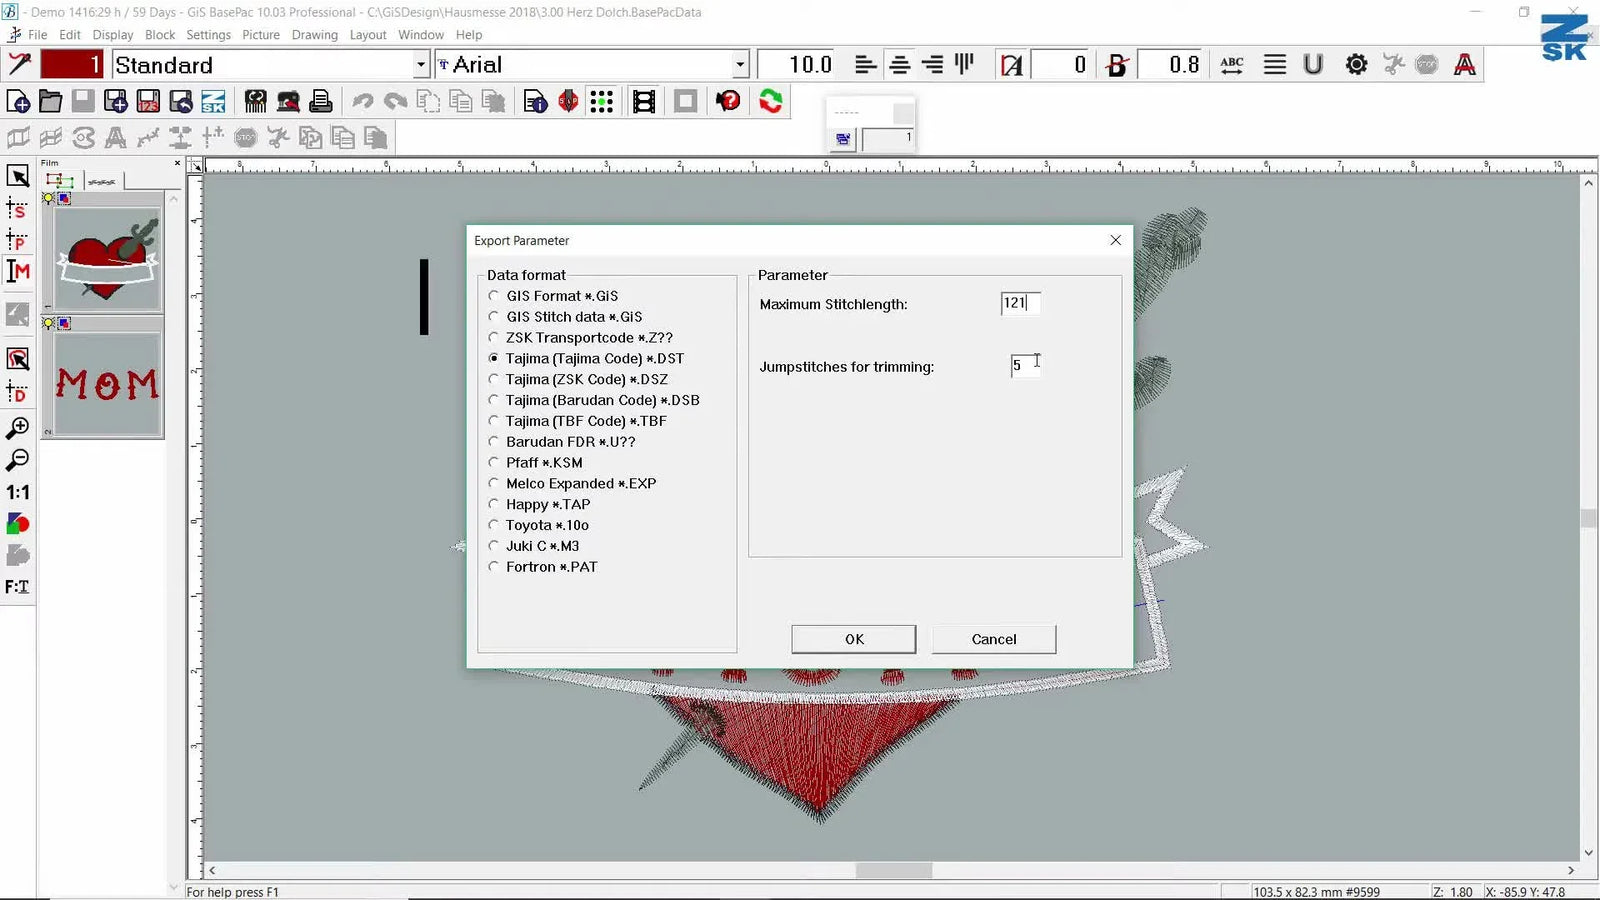Image resolution: width=1600 pixels, height=900 pixels.
Task: Click the printer icon in toolbar
Action: 321,101
